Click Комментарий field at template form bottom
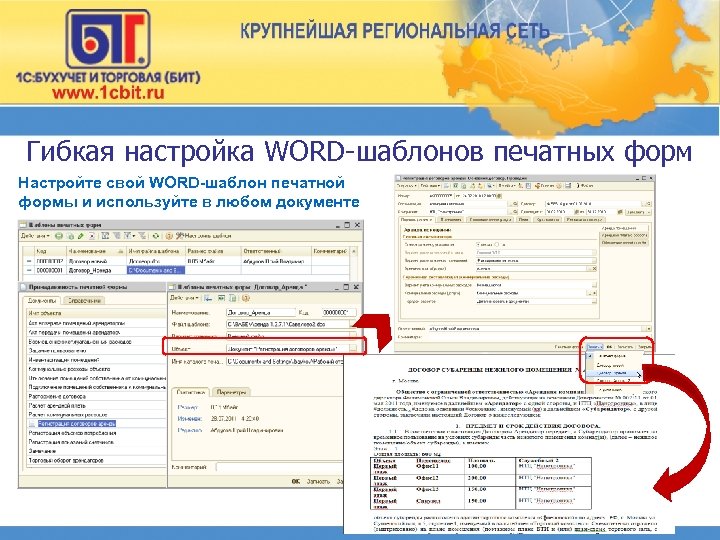The width and height of the screenshot is (720, 540). (x=280, y=467)
